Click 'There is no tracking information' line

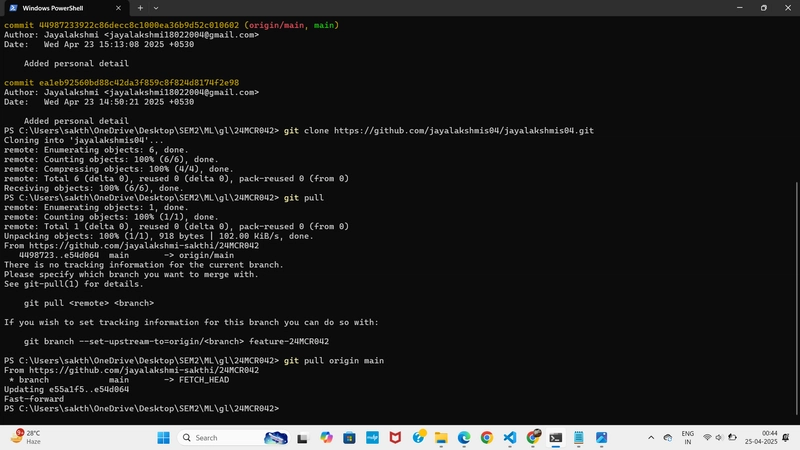144,265
